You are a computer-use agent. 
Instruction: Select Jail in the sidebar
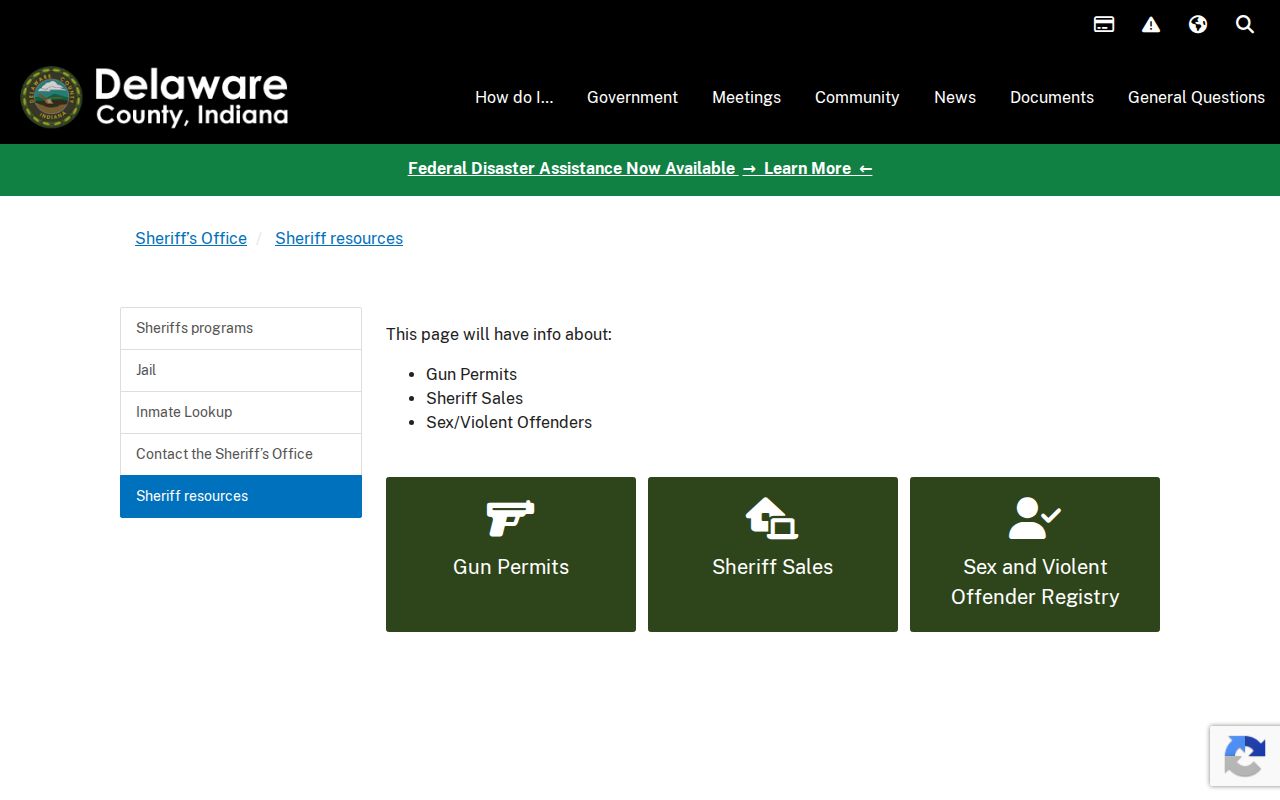(241, 370)
